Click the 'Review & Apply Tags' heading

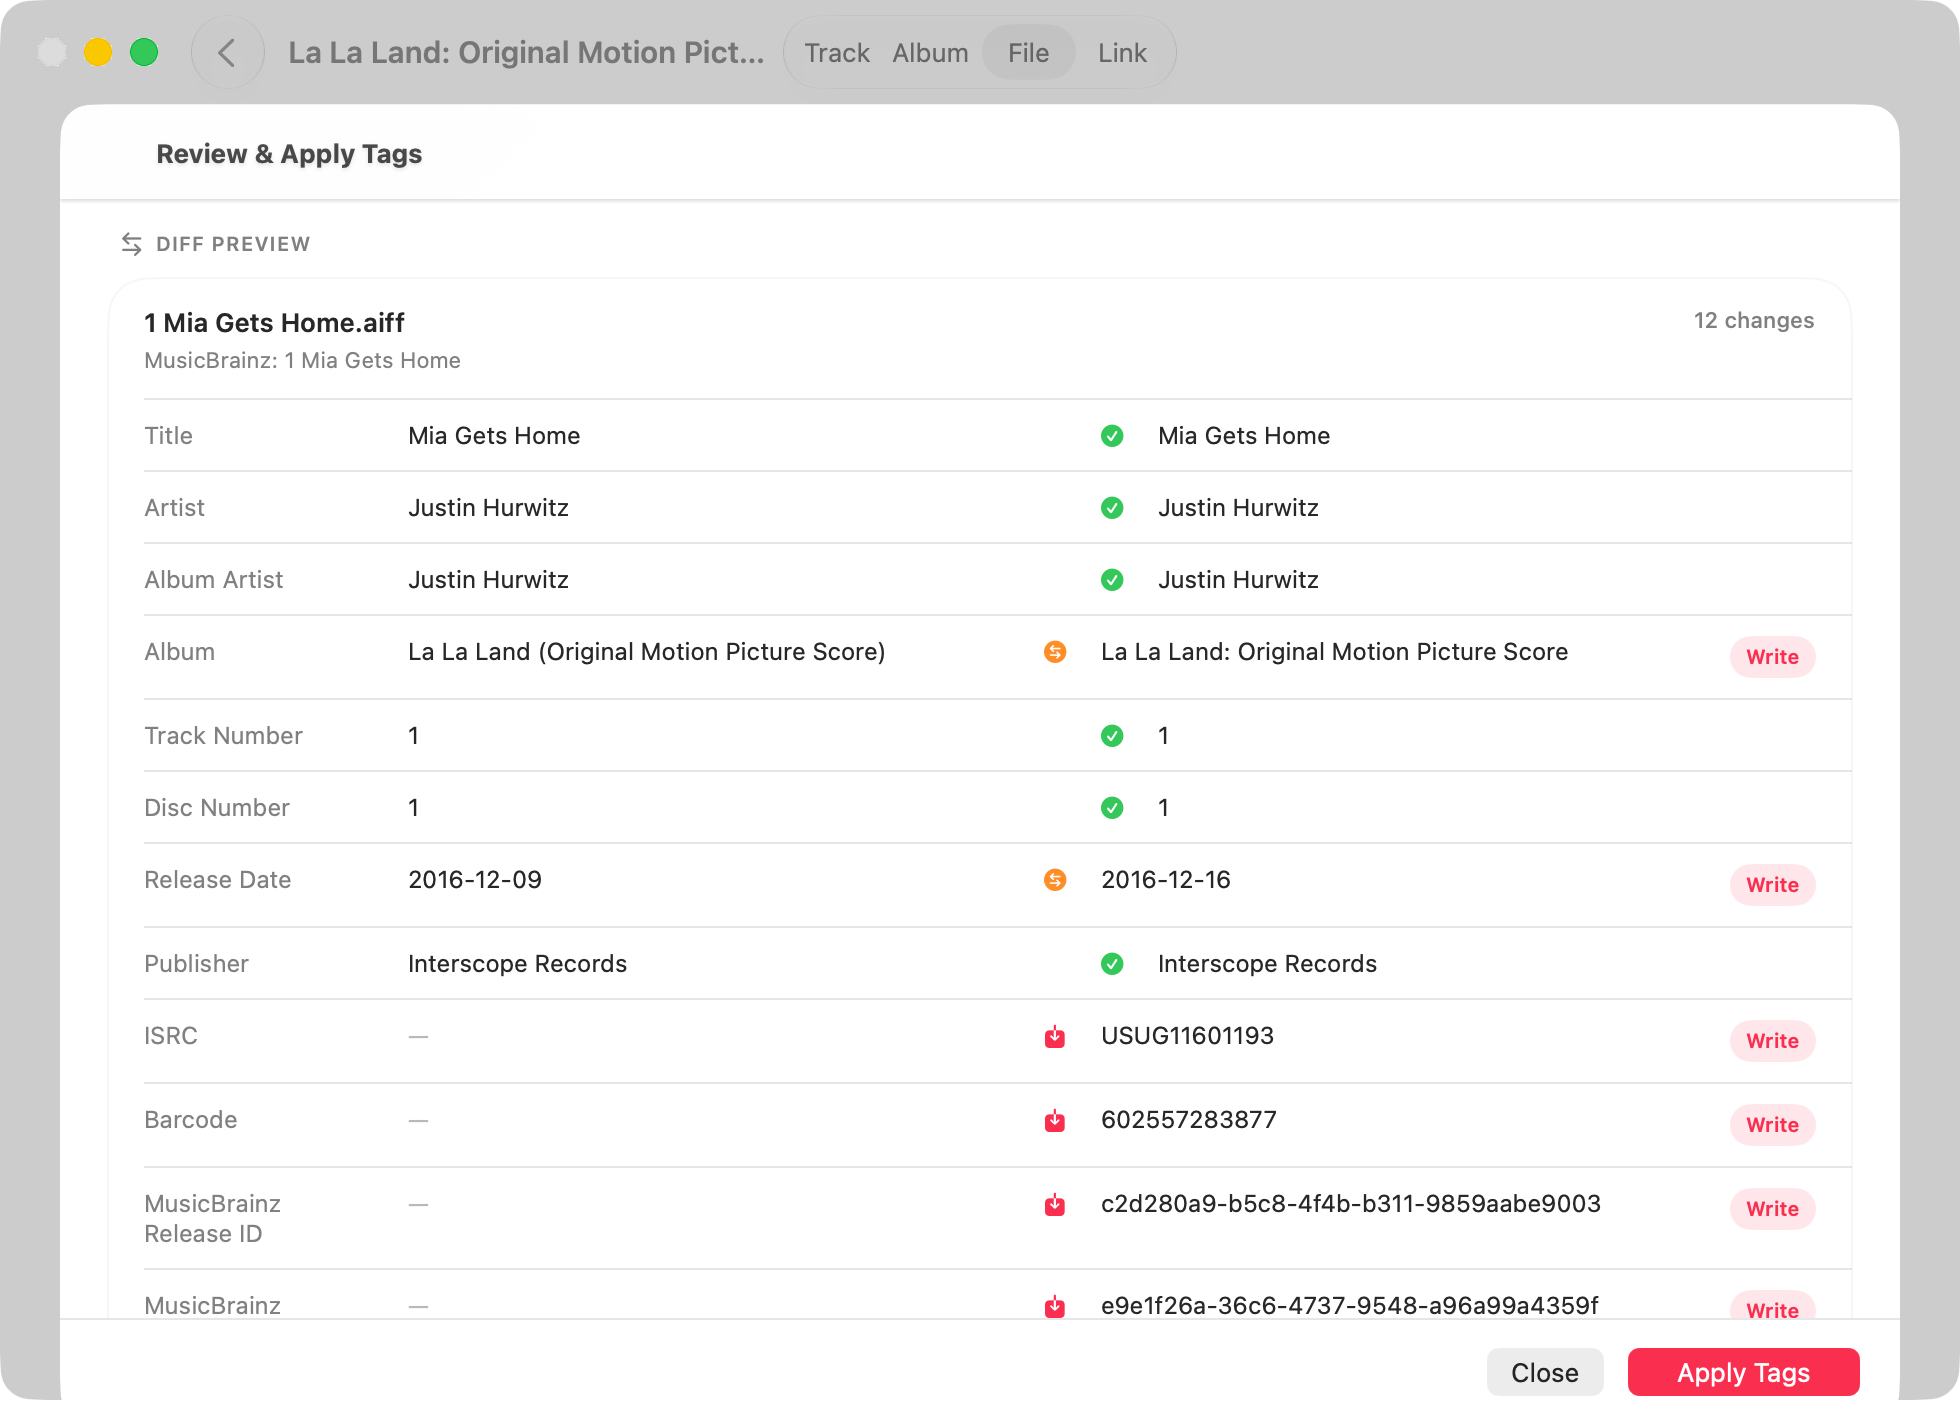click(x=289, y=154)
